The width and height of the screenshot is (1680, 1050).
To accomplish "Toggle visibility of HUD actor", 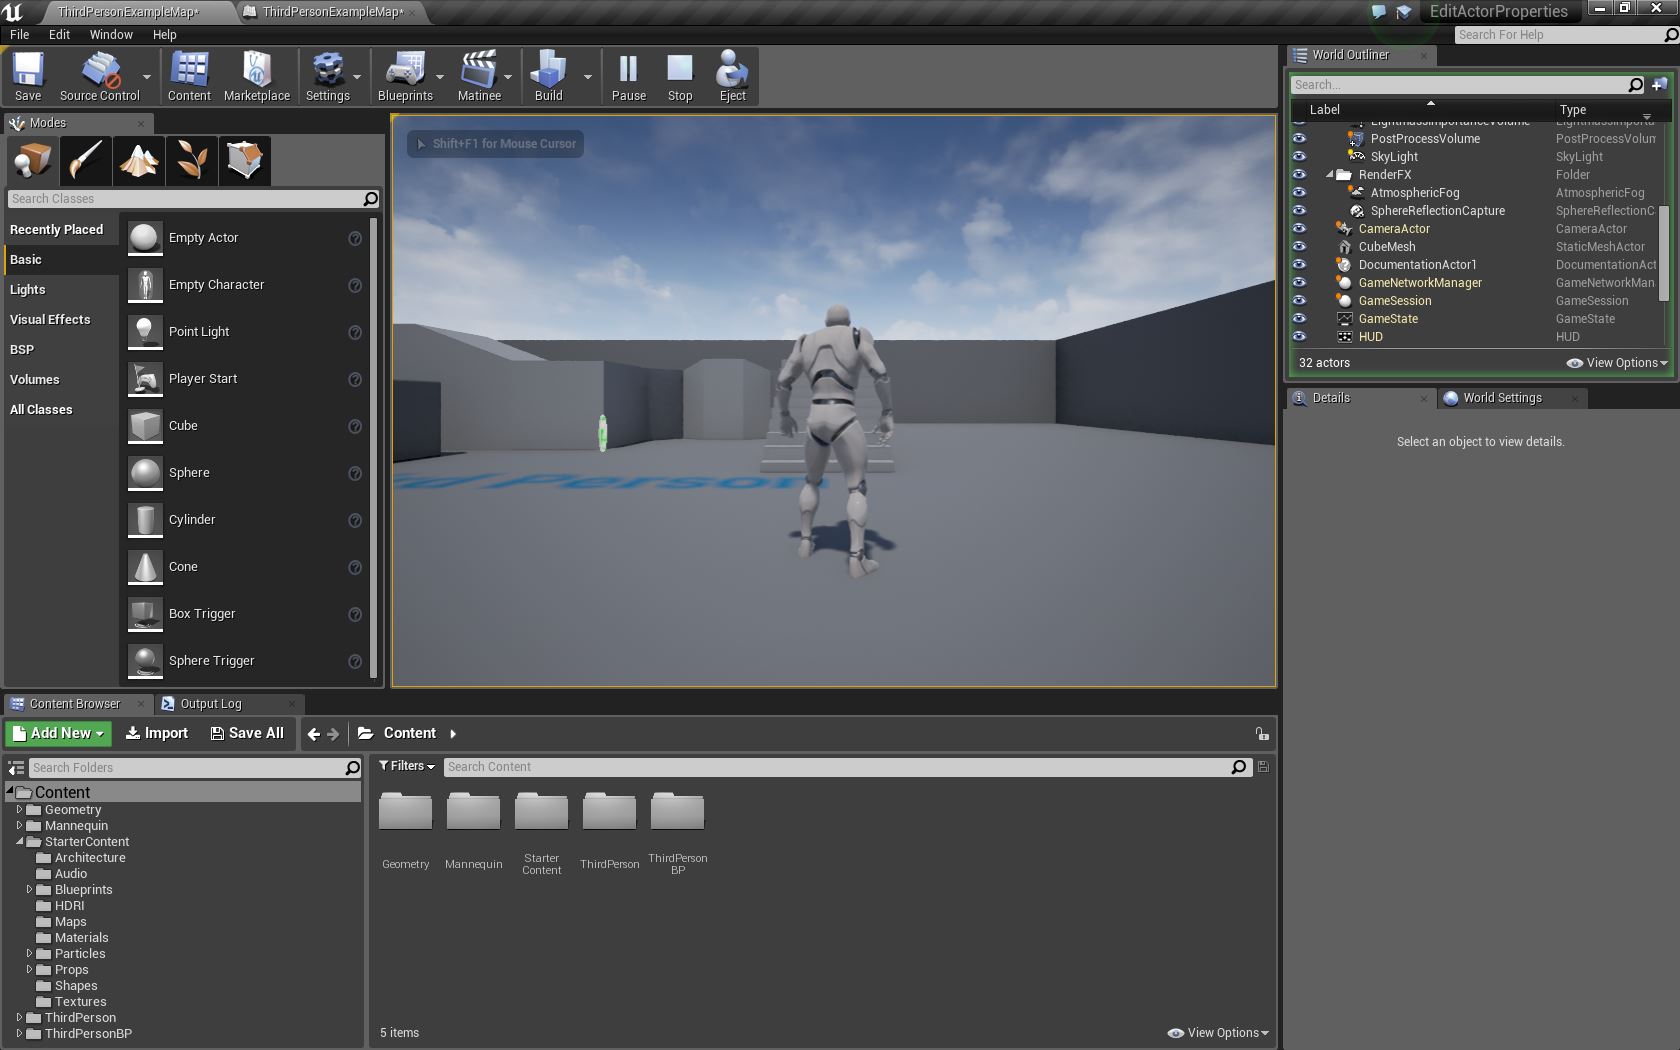I will tap(1299, 337).
